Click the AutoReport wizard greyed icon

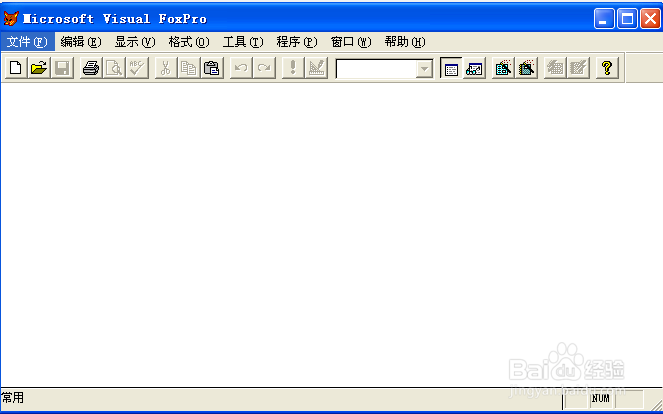578,68
